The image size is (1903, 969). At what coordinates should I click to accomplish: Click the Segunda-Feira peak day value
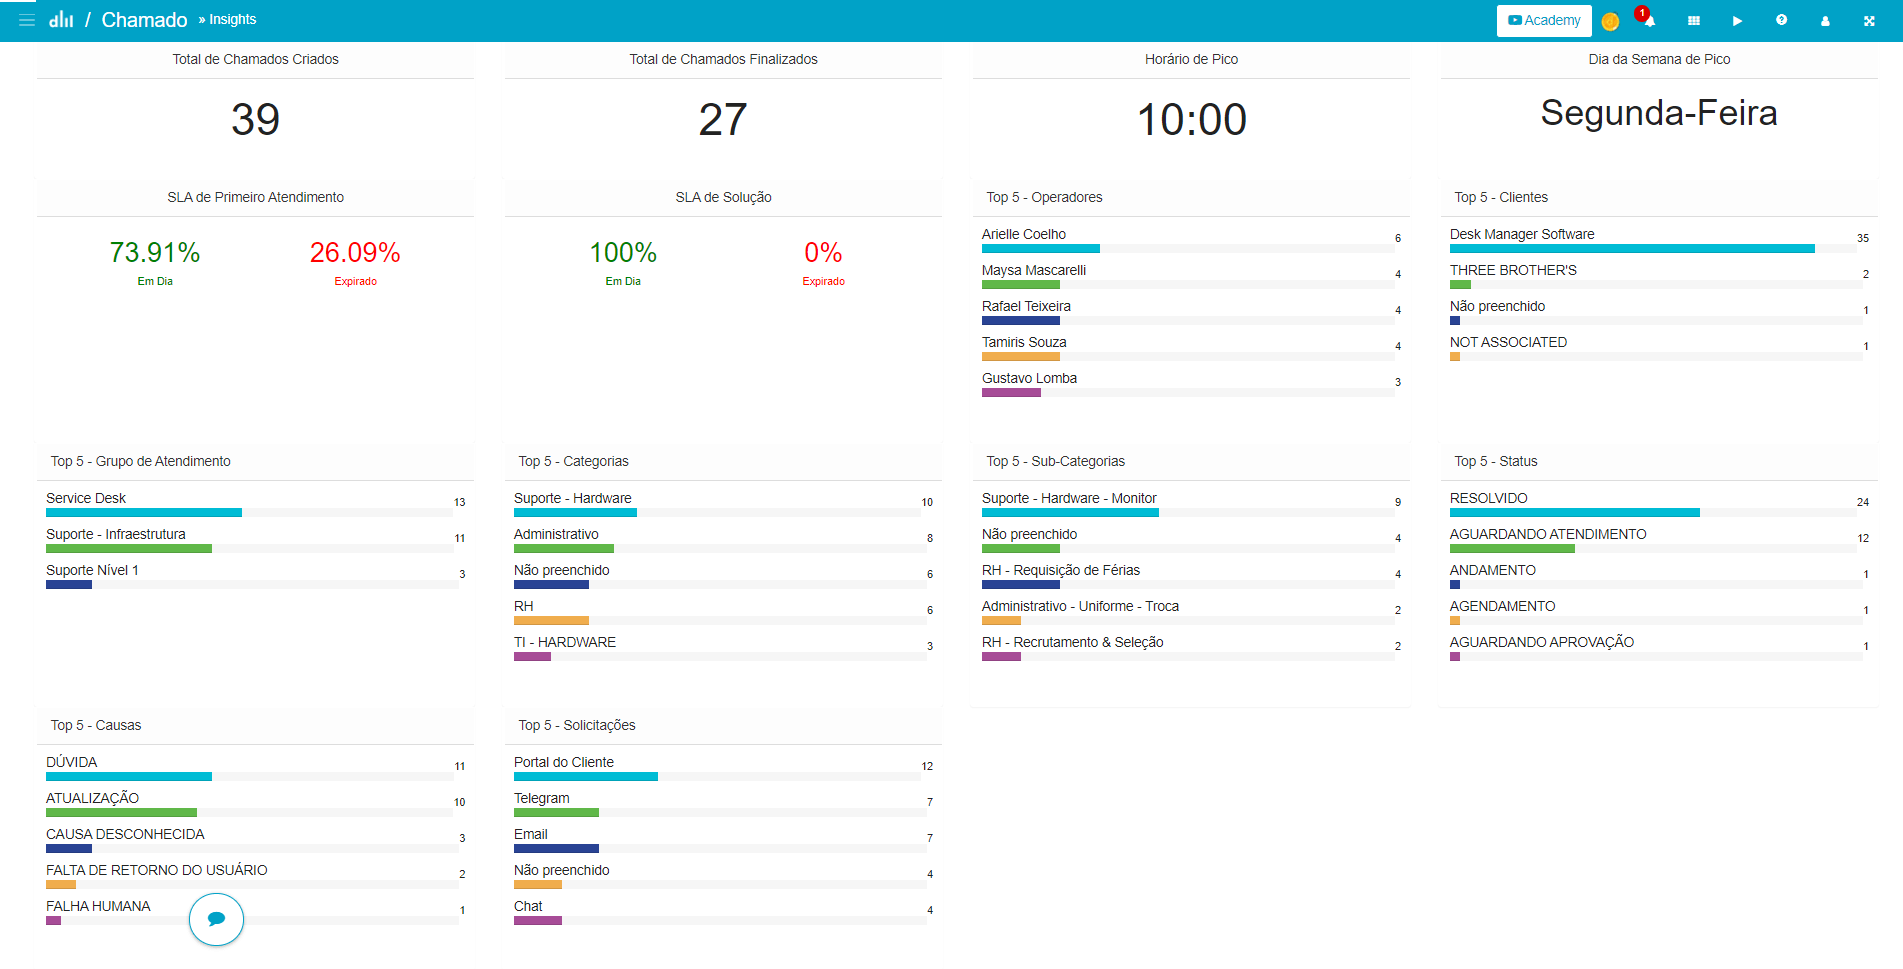click(1659, 113)
